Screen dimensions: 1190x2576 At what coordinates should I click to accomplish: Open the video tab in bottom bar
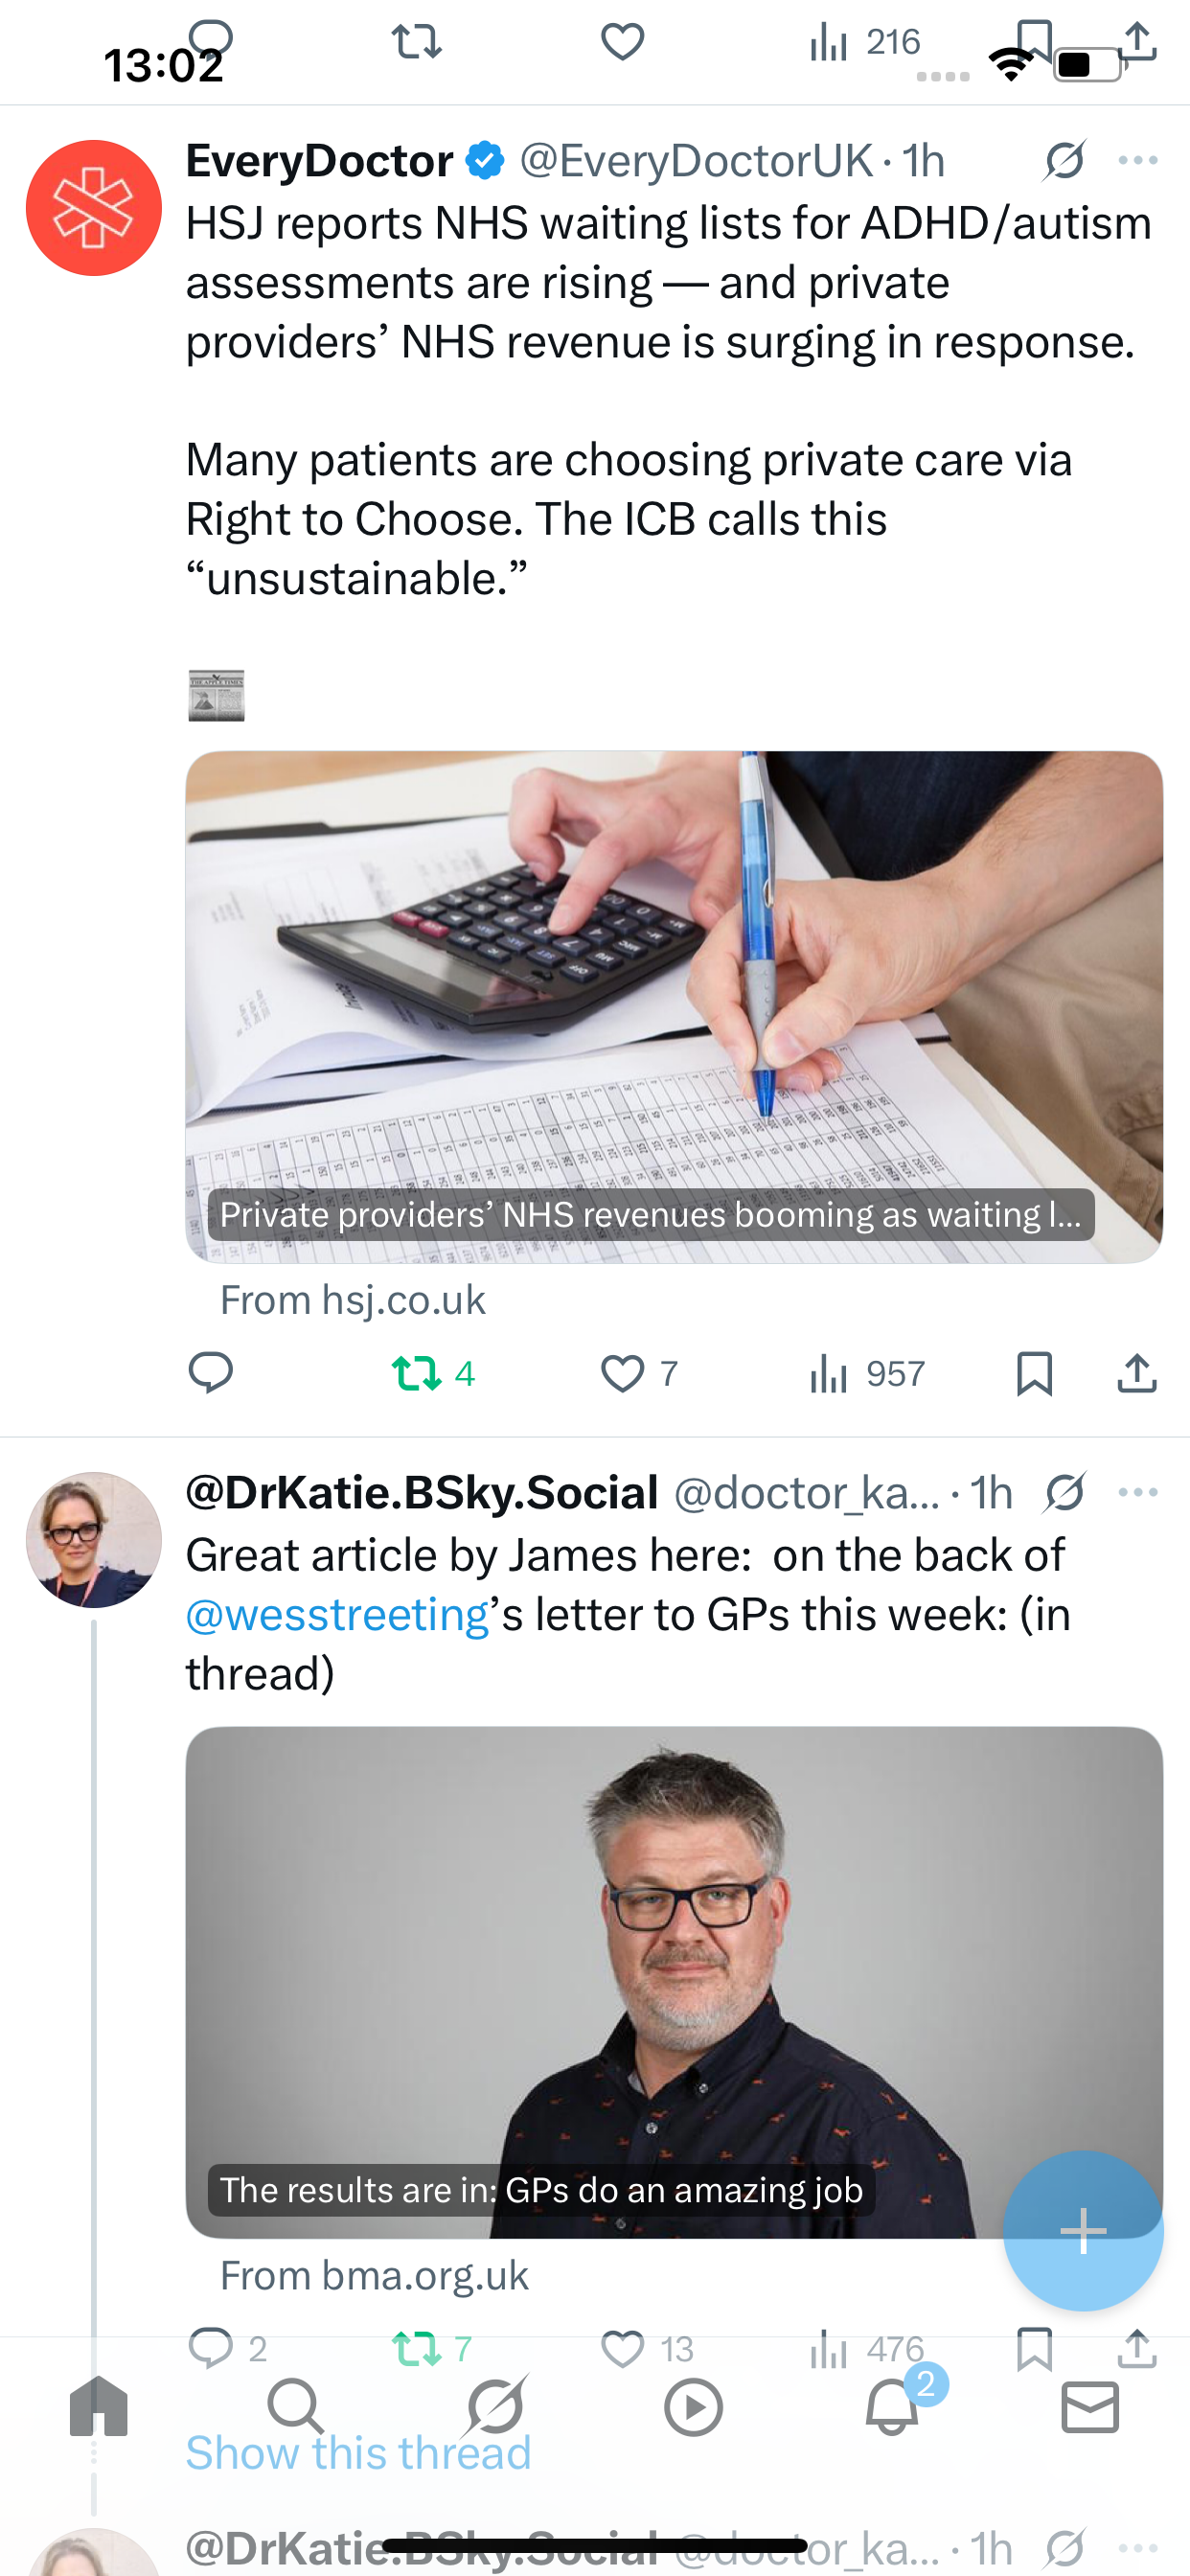693,2406
